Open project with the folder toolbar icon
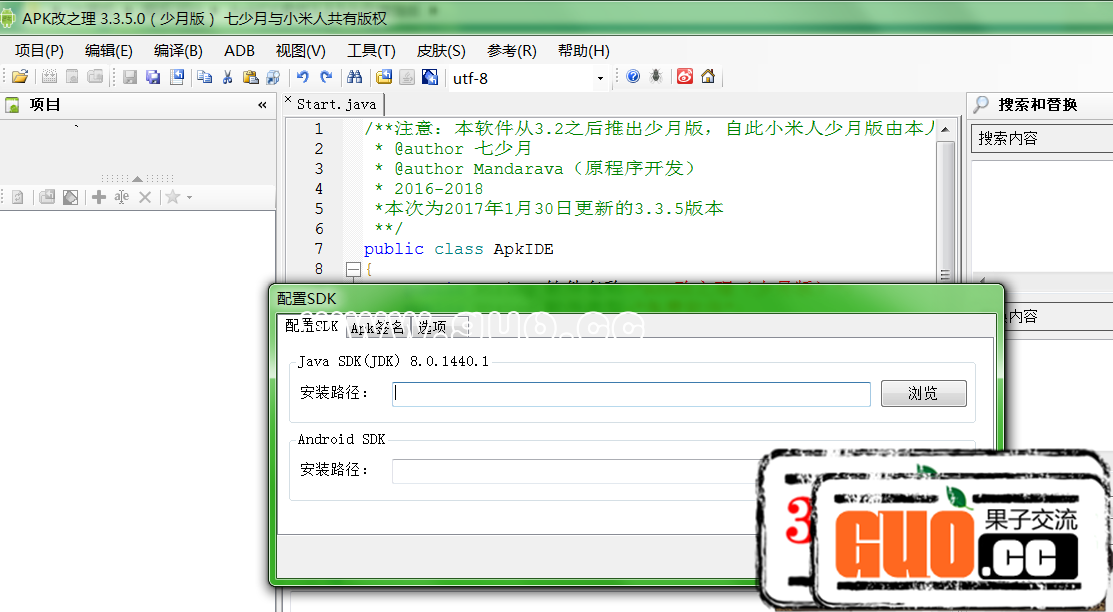This screenshot has height=612, width=1113. click(21, 77)
